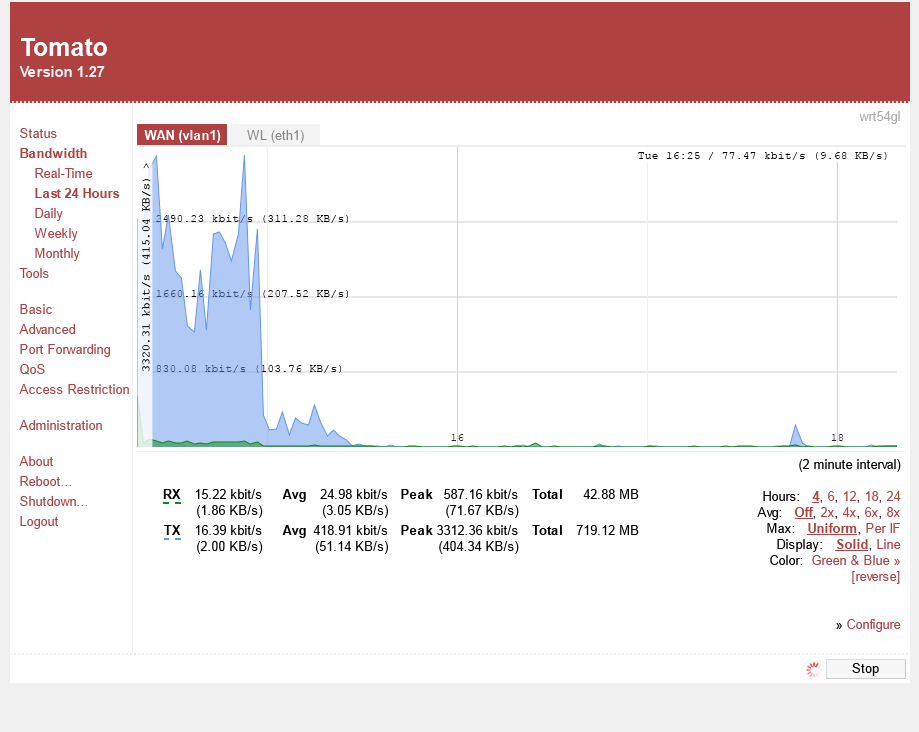Screen dimensions: 919x732
Task: Expand the Advanced settings section
Action: [47, 329]
